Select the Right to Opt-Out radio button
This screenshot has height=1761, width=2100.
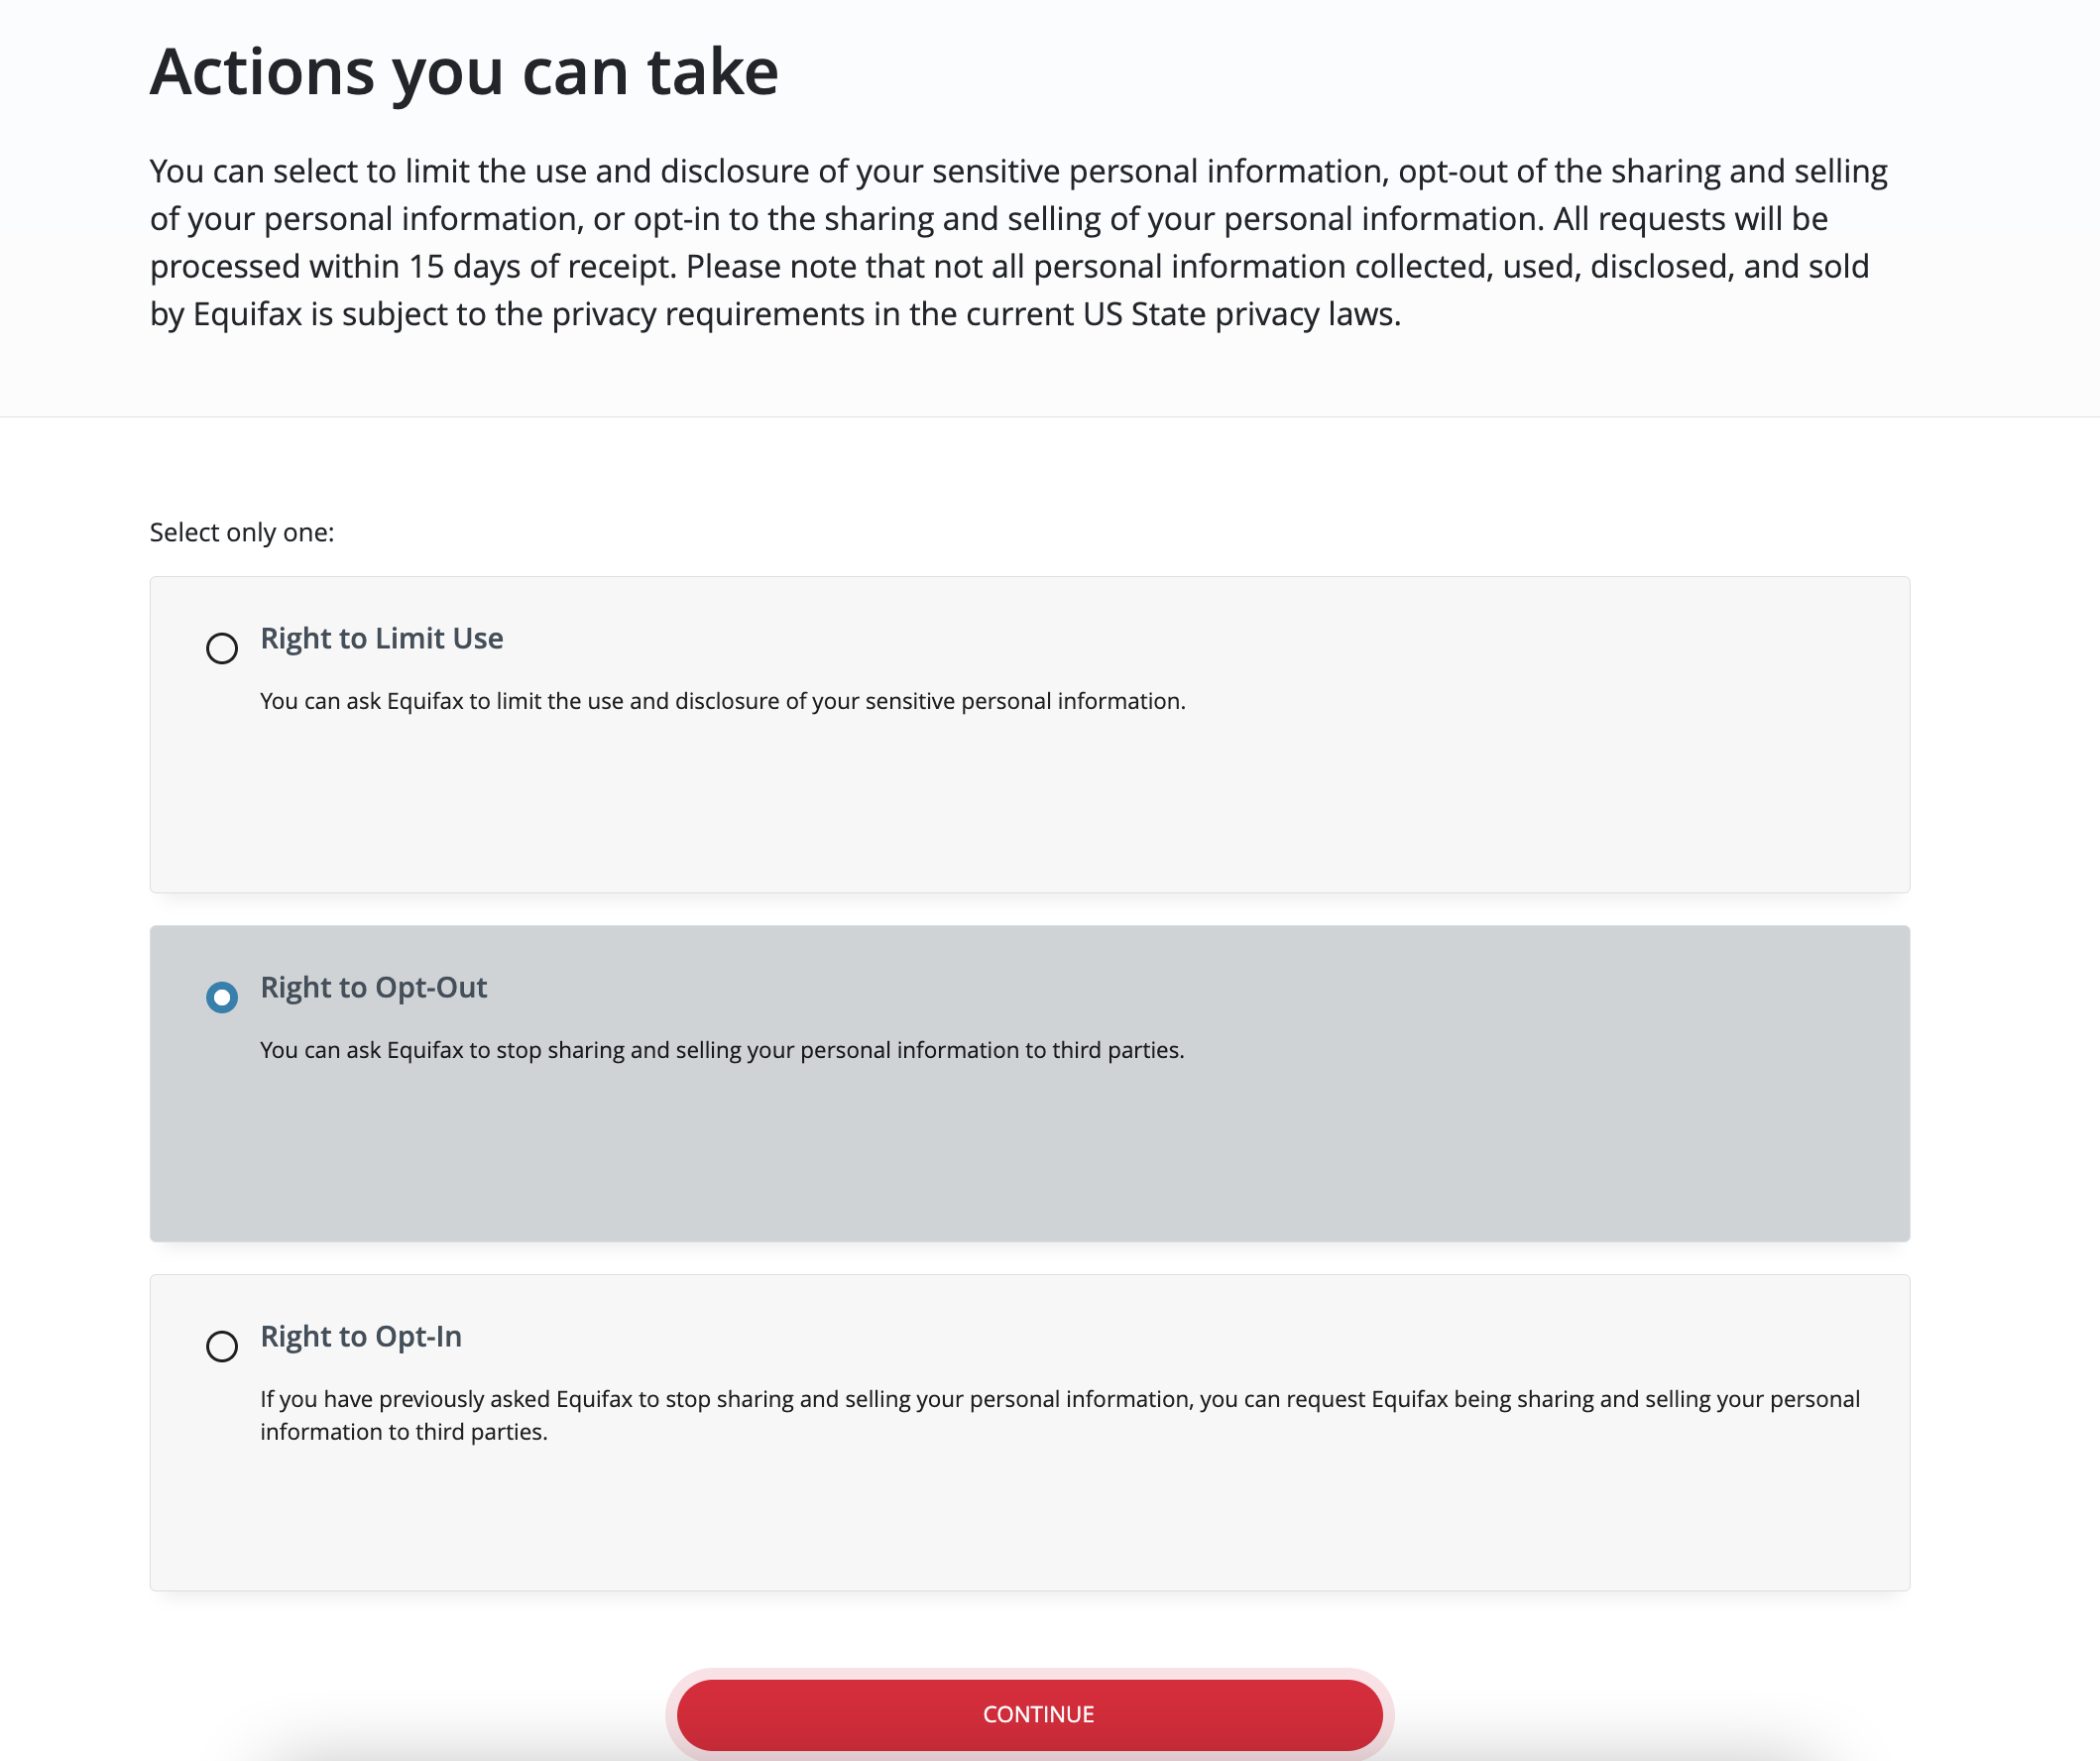coord(222,997)
